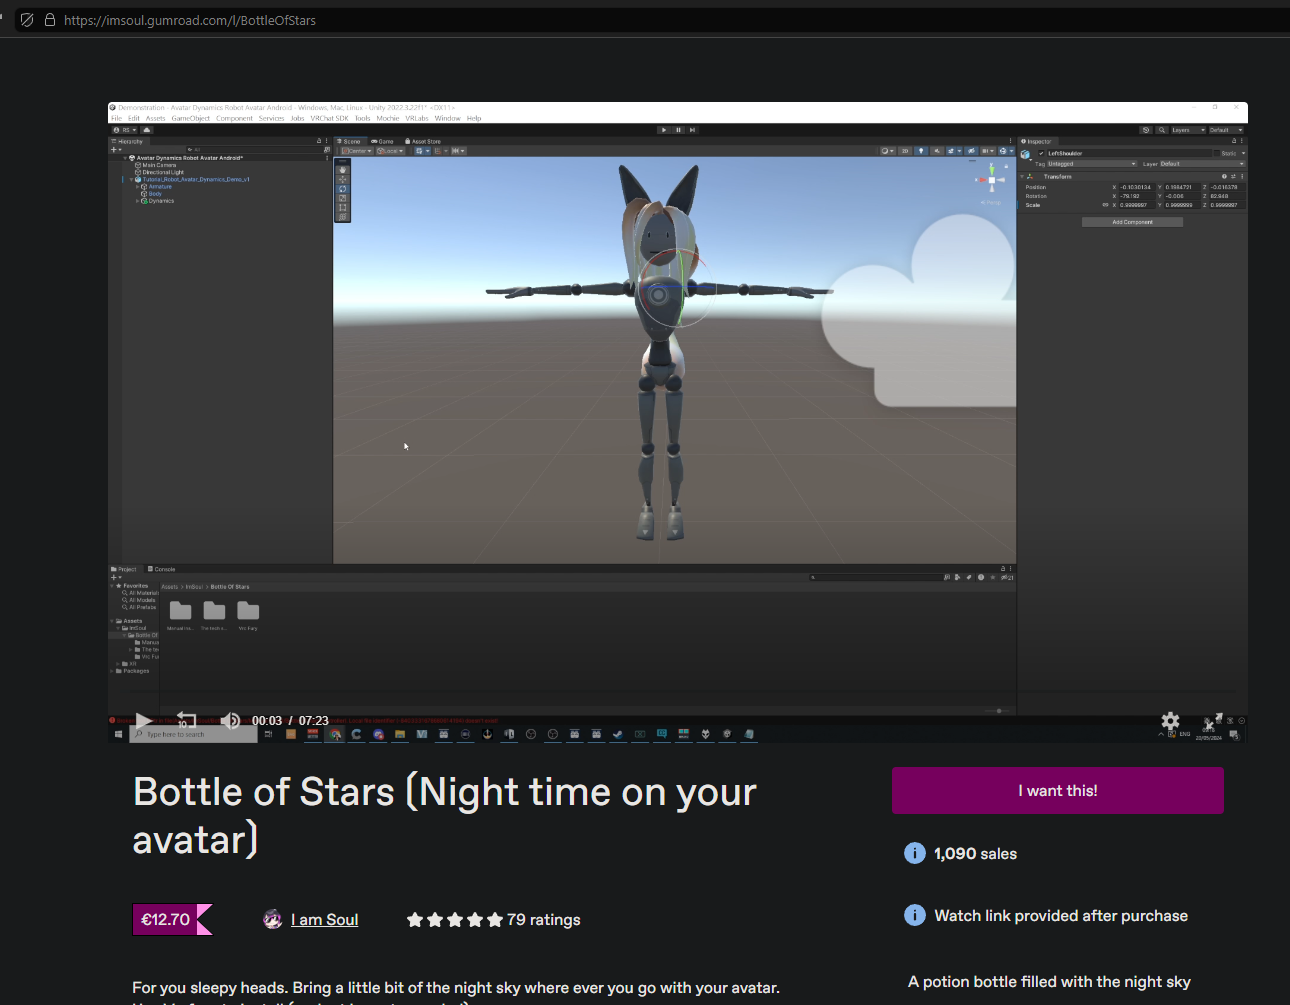Expand the Armature hierarchy item
The width and height of the screenshot is (1290, 1005).
tap(137, 187)
